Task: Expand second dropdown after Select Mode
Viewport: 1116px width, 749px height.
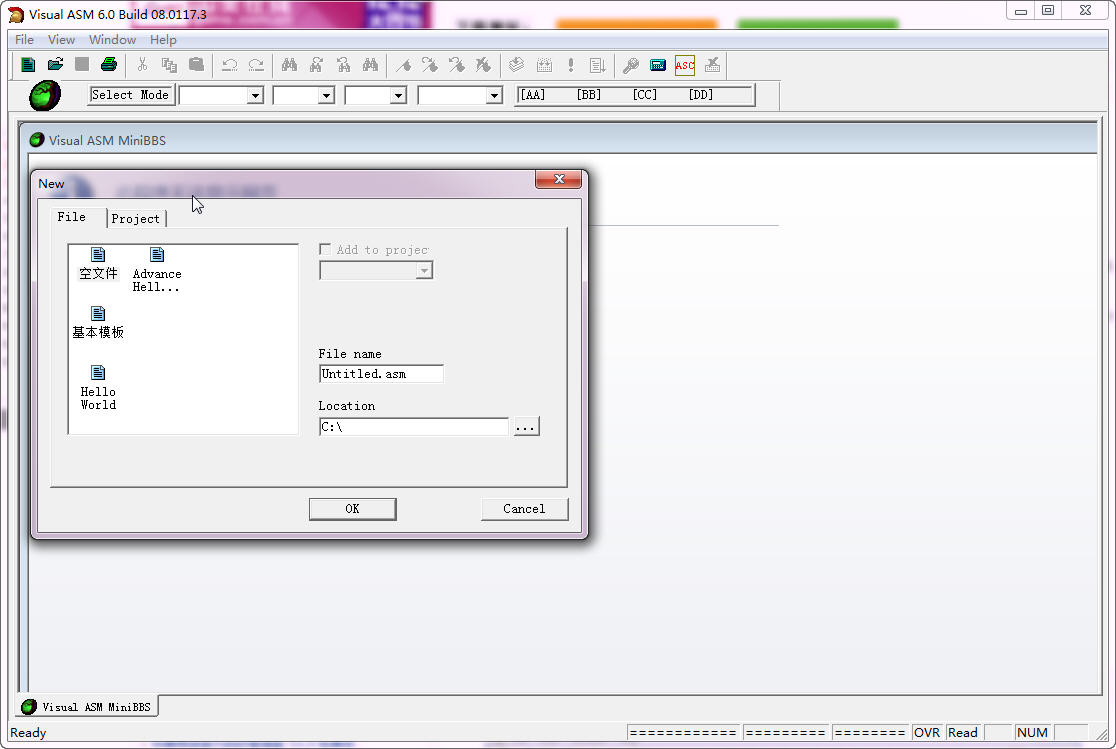Action: tap(326, 95)
